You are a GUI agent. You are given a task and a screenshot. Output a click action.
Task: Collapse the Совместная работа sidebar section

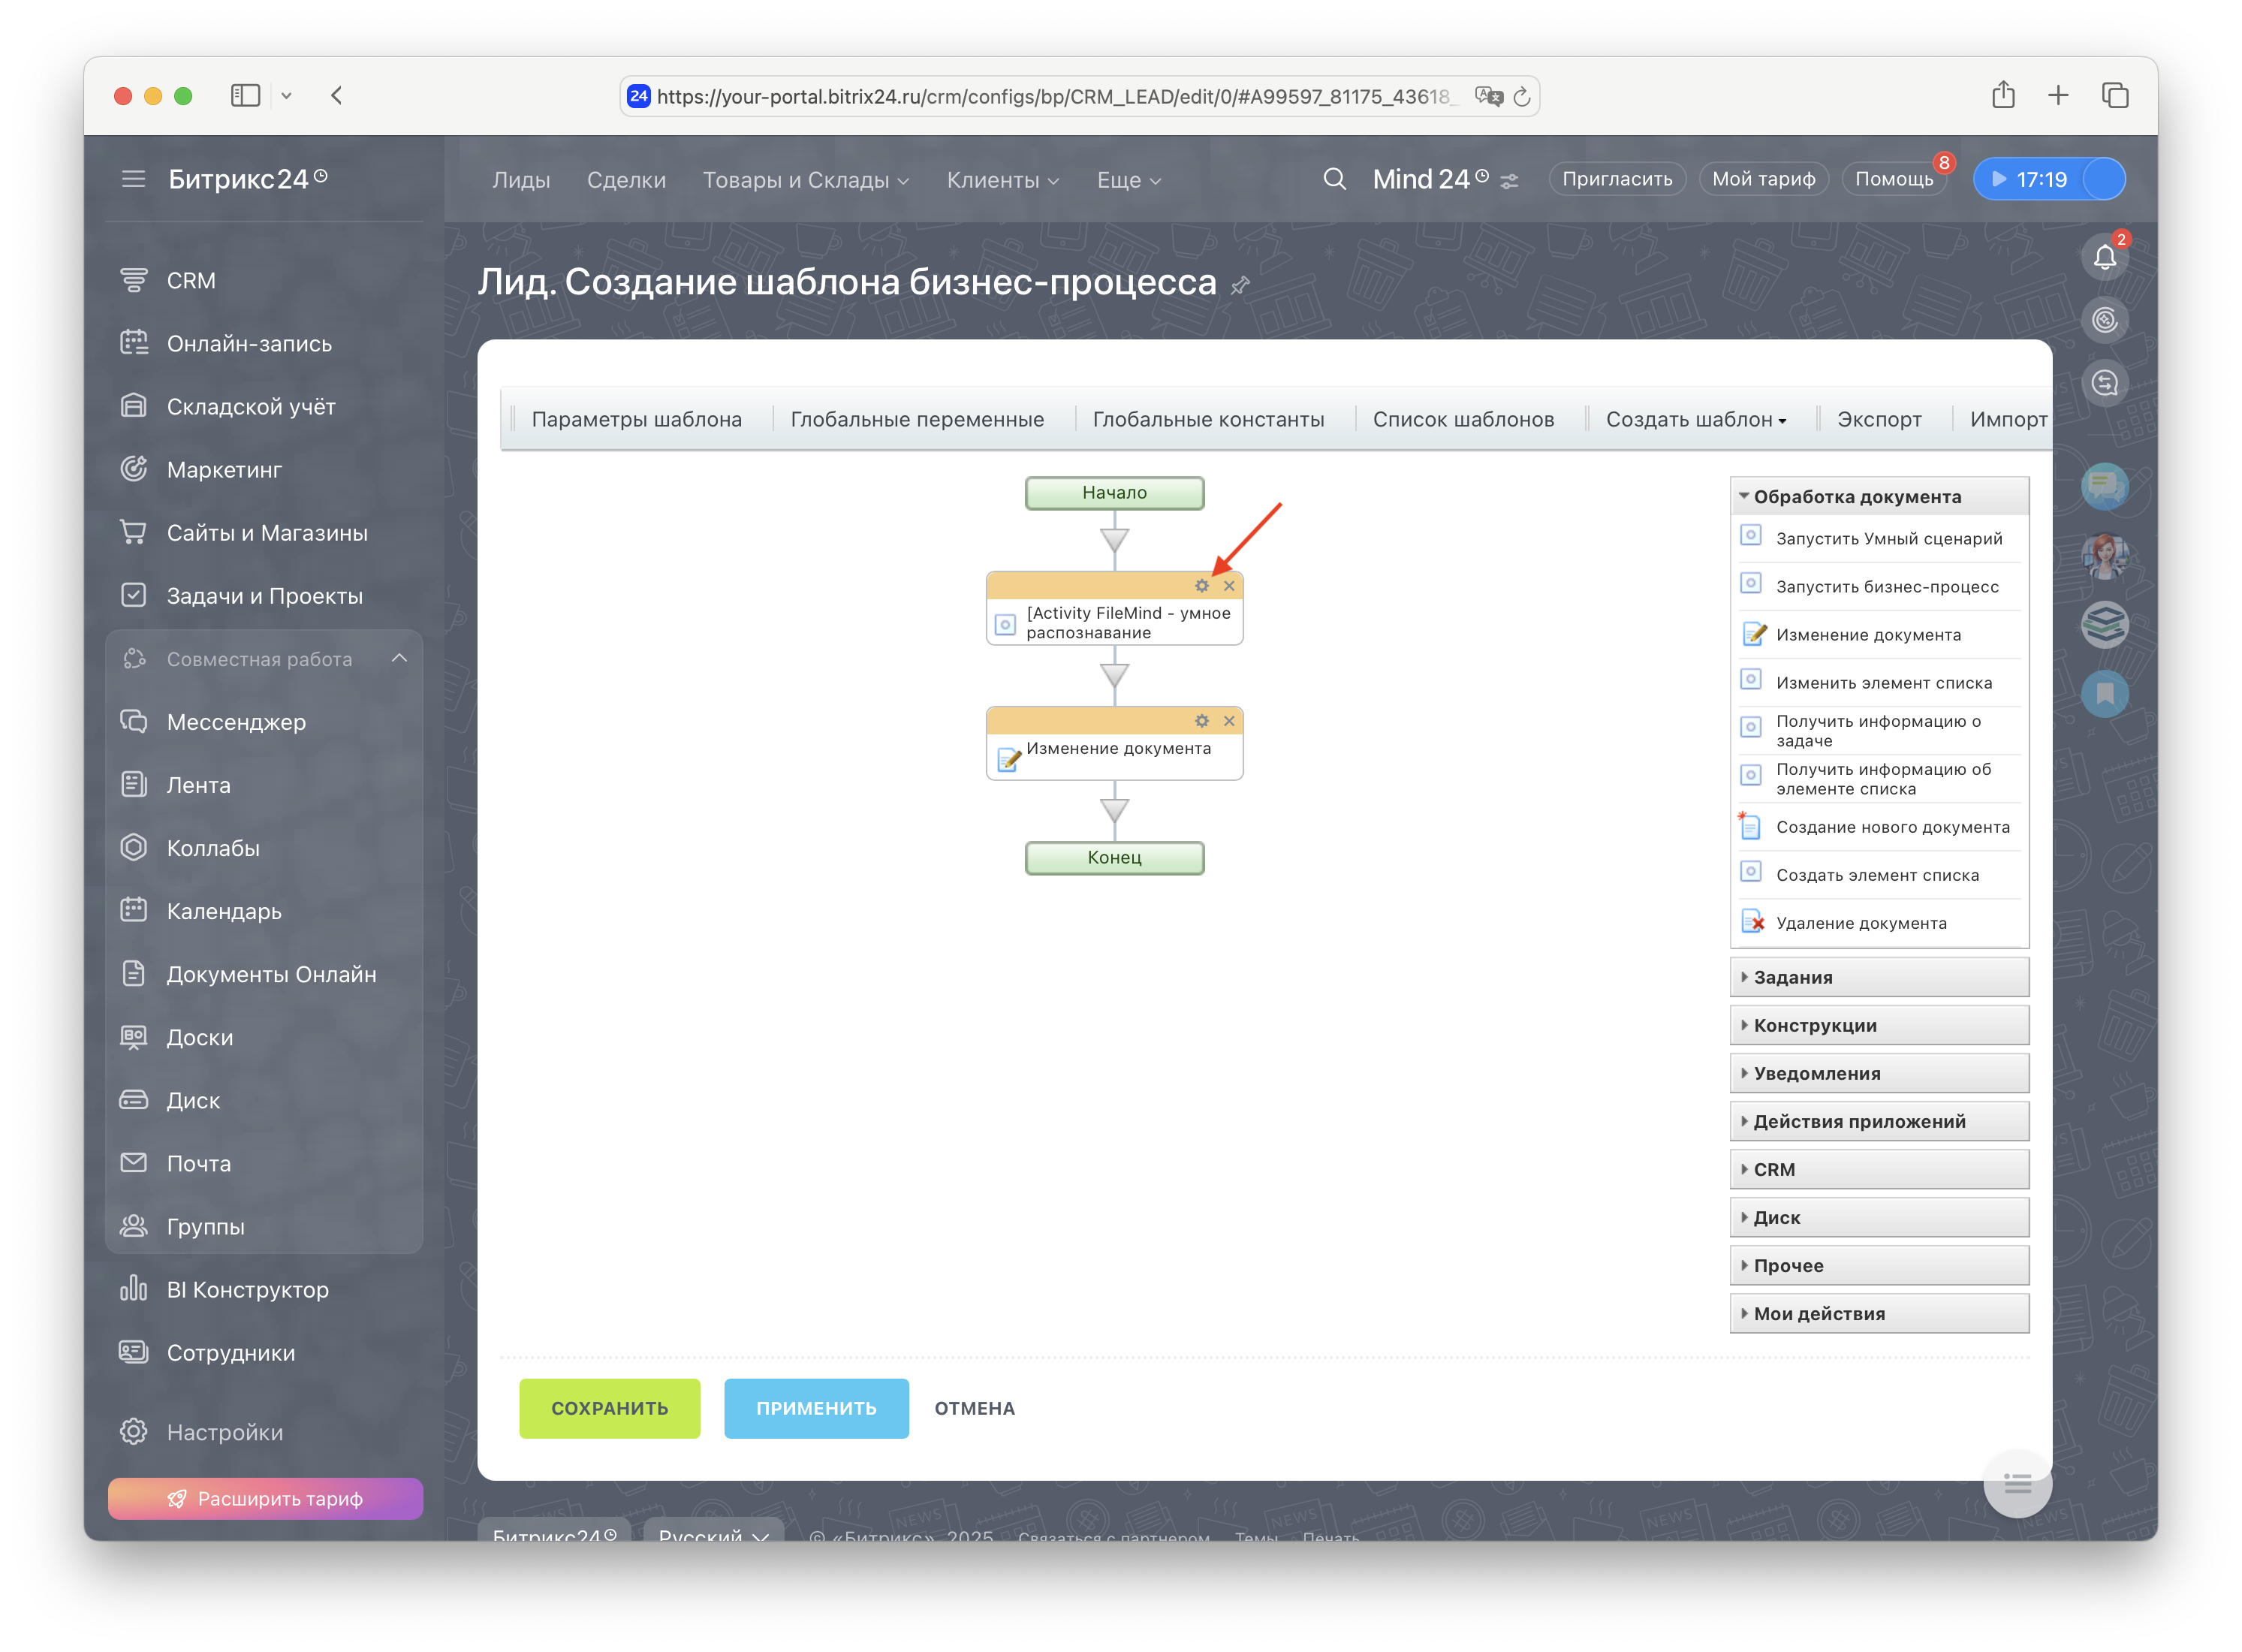pyautogui.click(x=399, y=658)
